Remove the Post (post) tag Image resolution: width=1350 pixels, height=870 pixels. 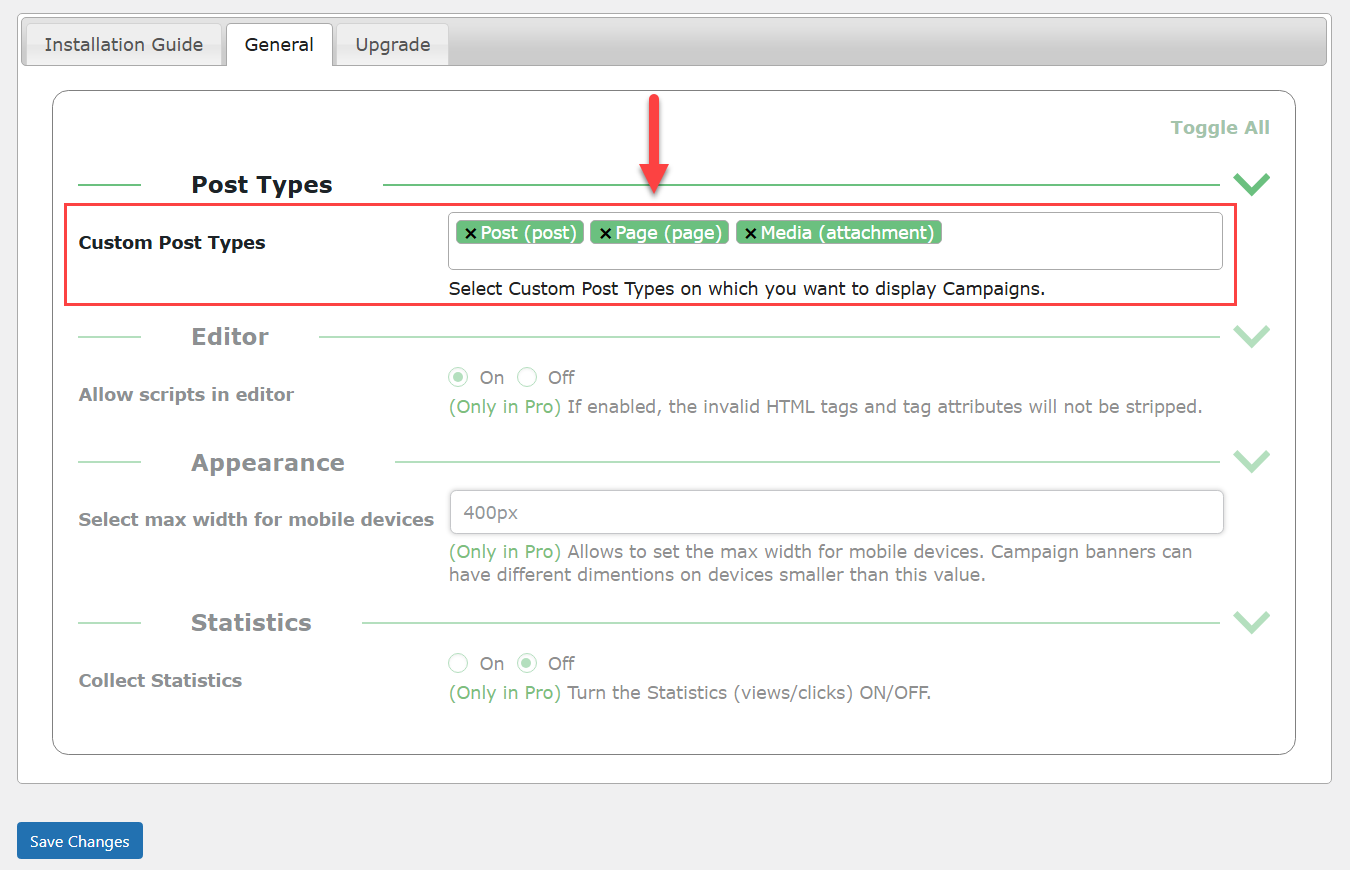tap(471, 233)
